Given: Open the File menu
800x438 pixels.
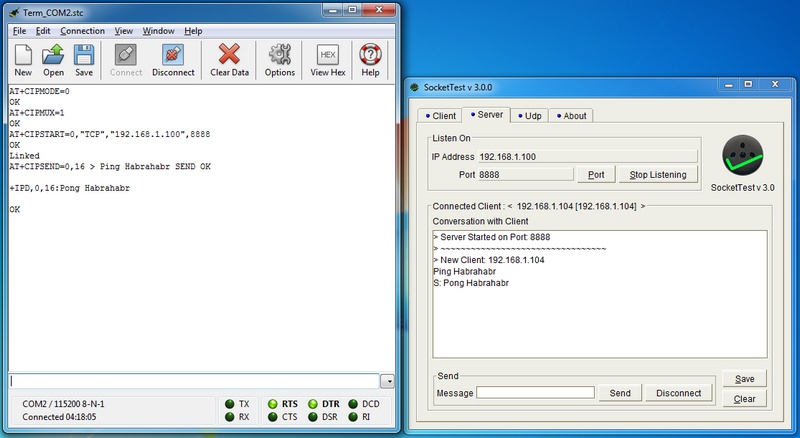Looking at the screenshot, I should coord(19,31).
